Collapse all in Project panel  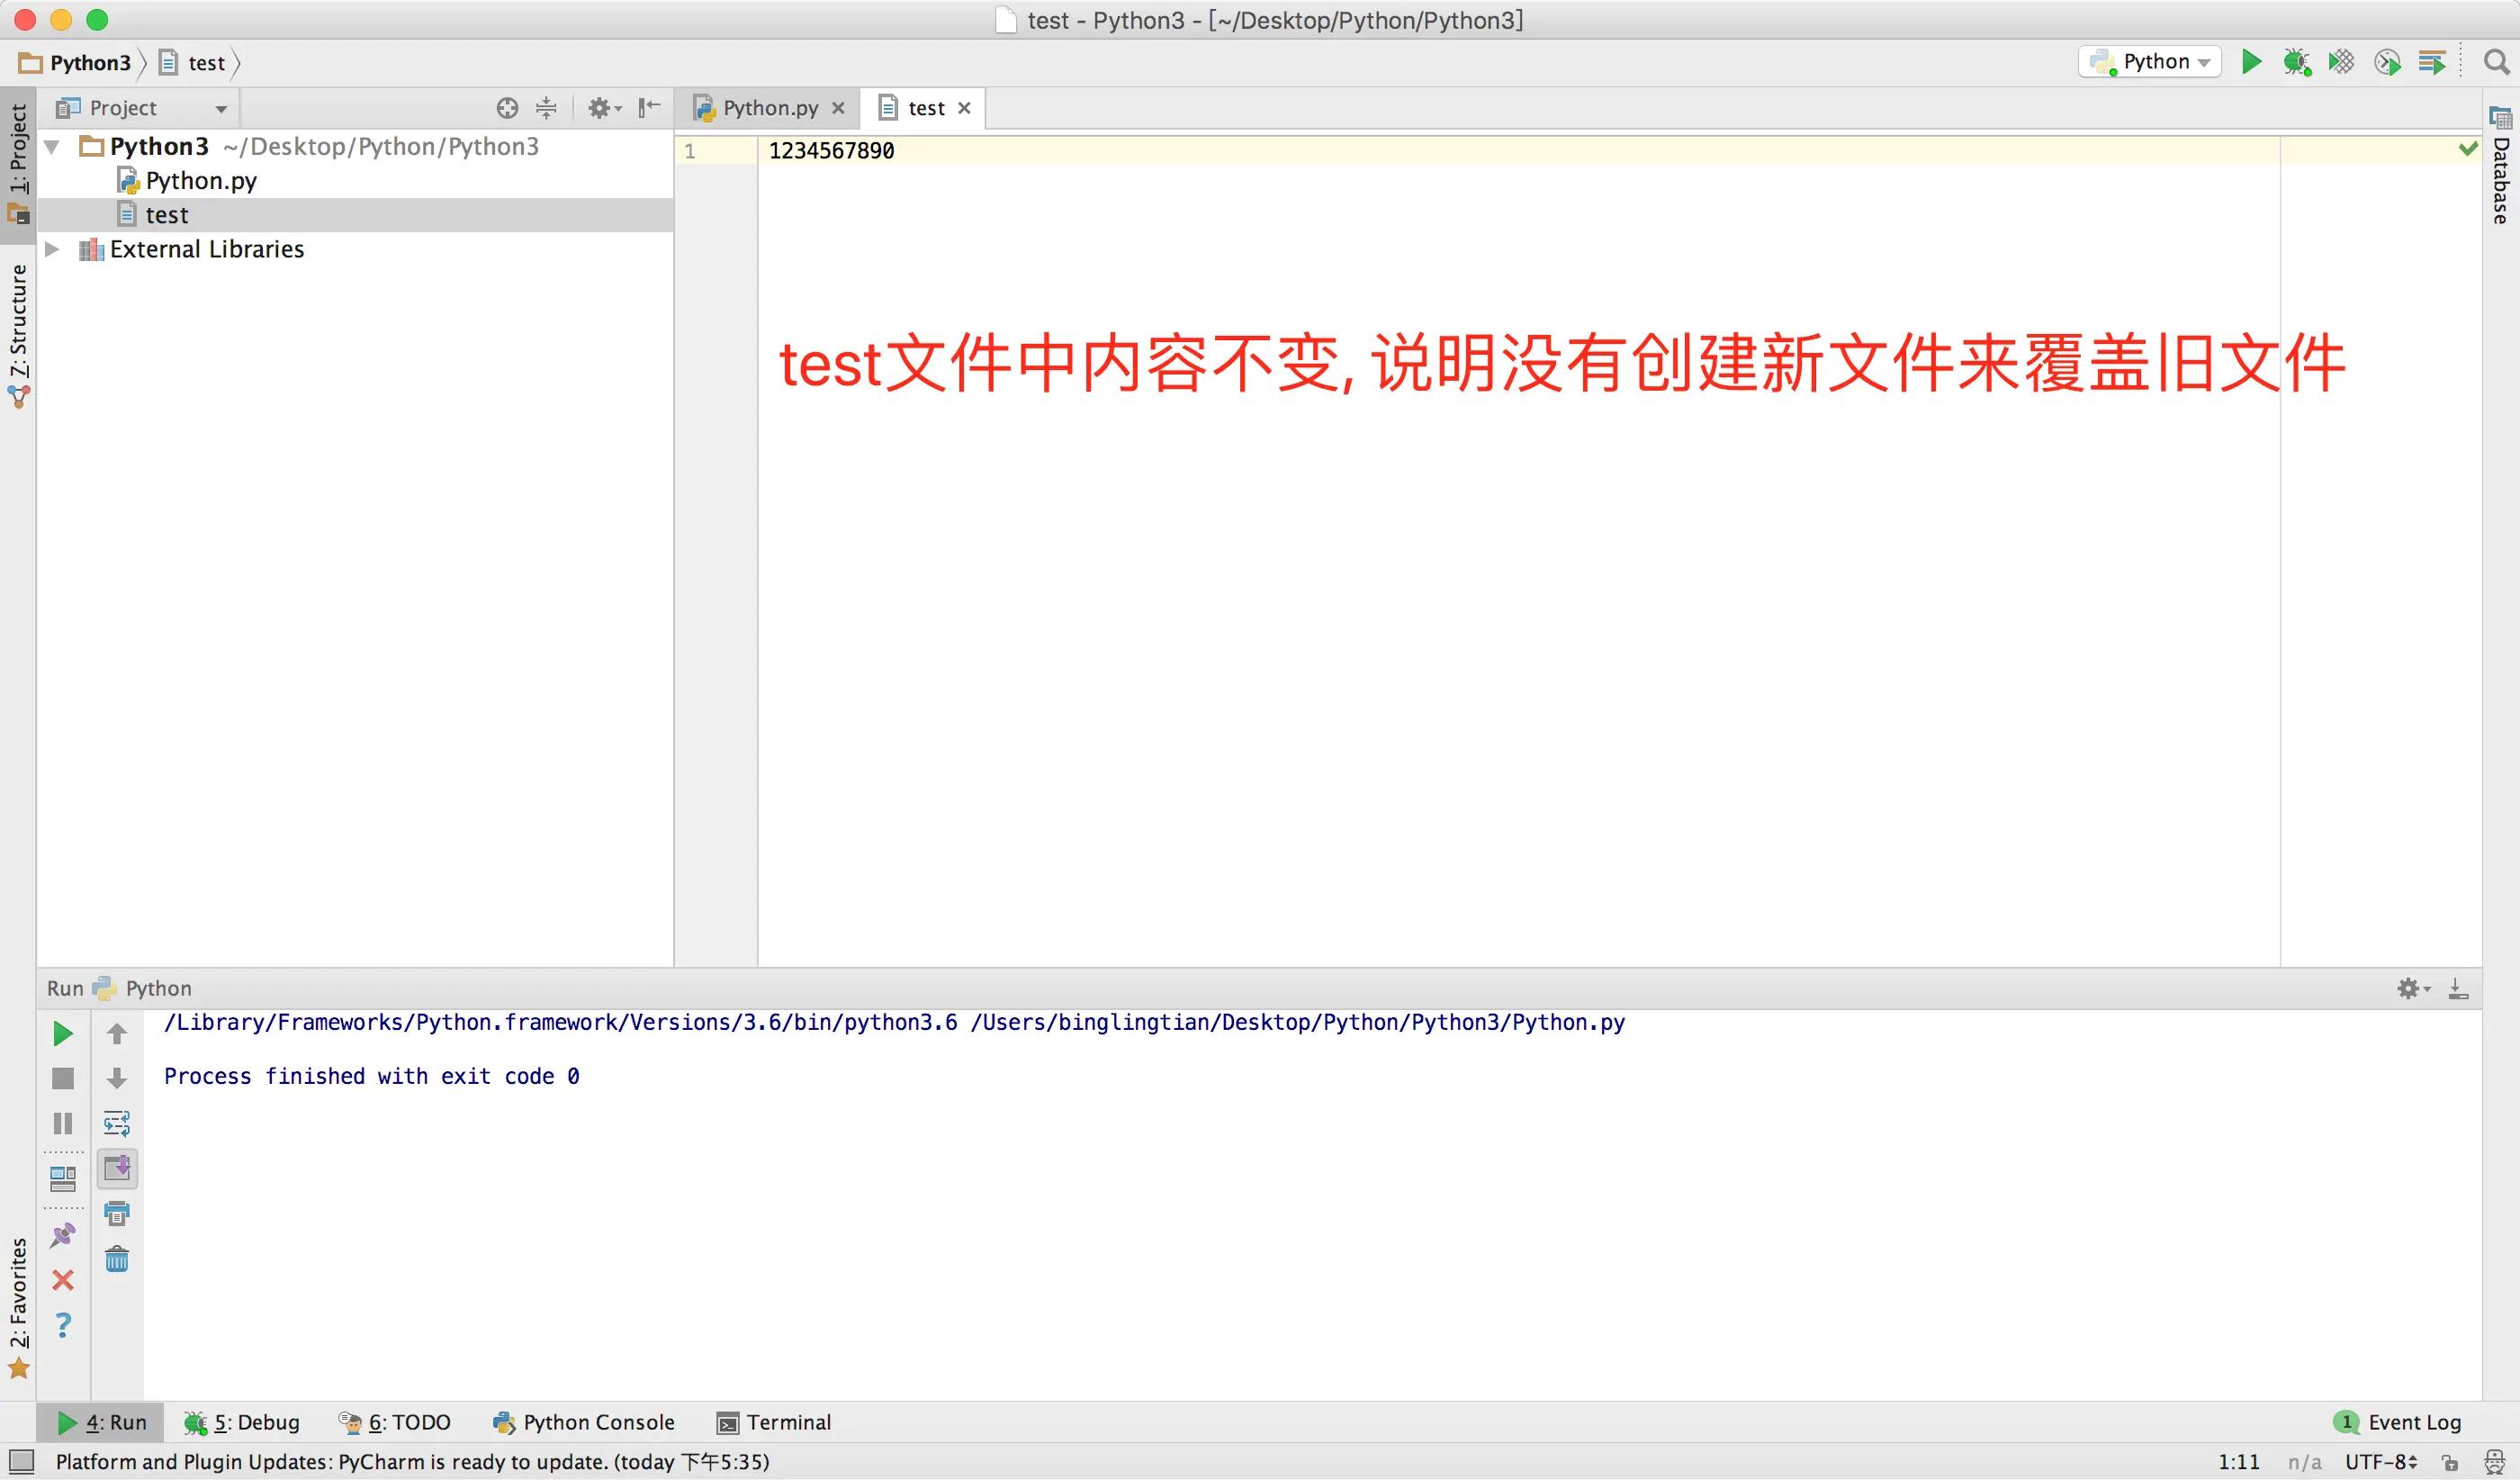[x=546, y=108]
